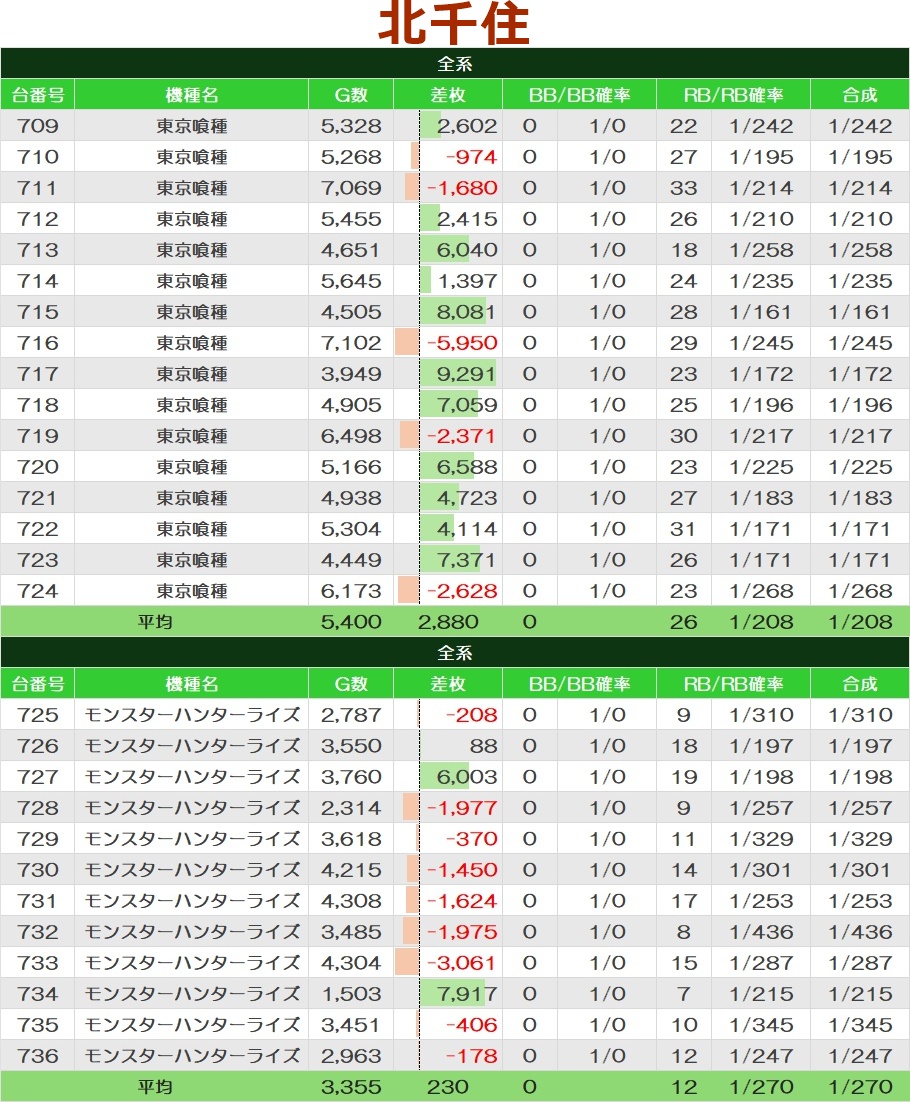Image resolution: width=910 pixels, height=1102 pixels.
Task: Click 台番号 header in second table
Action: point(38,684)
